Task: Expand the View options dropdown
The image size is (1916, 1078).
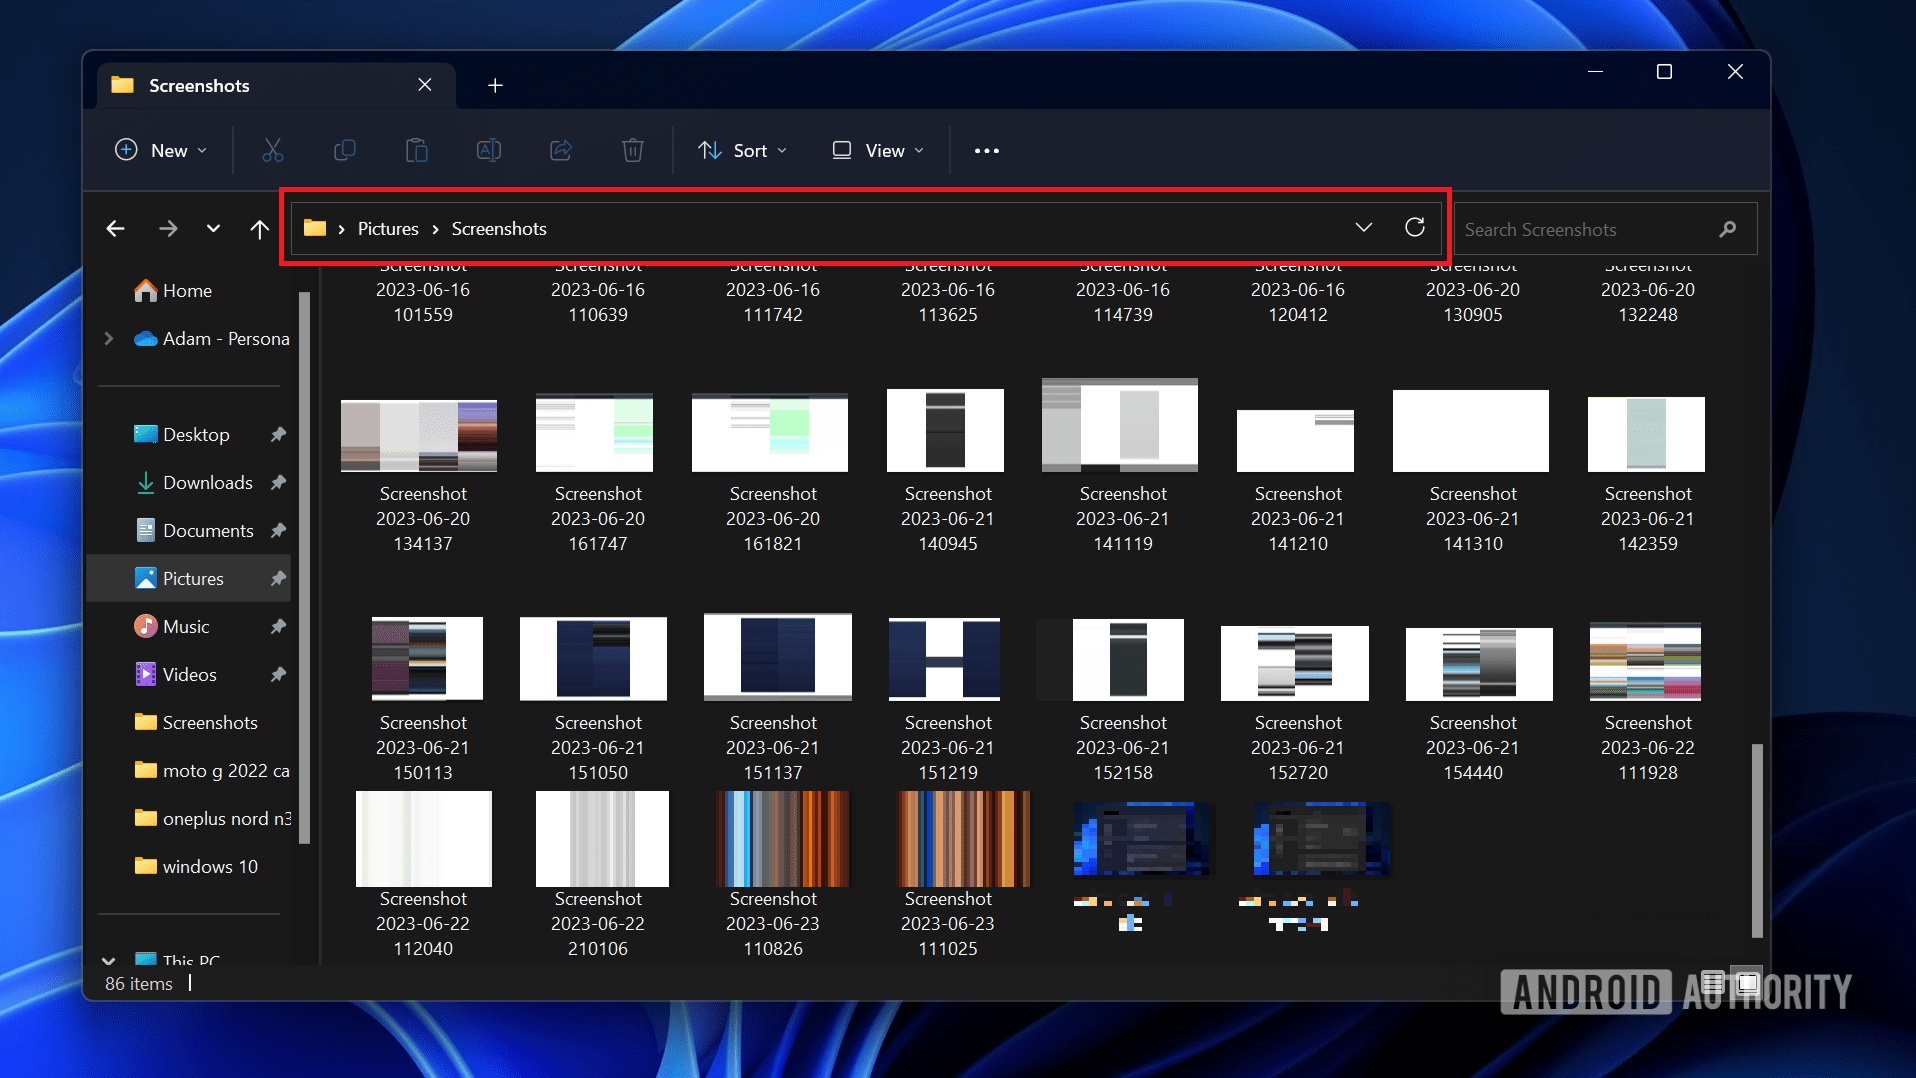Action: [878, 150]
